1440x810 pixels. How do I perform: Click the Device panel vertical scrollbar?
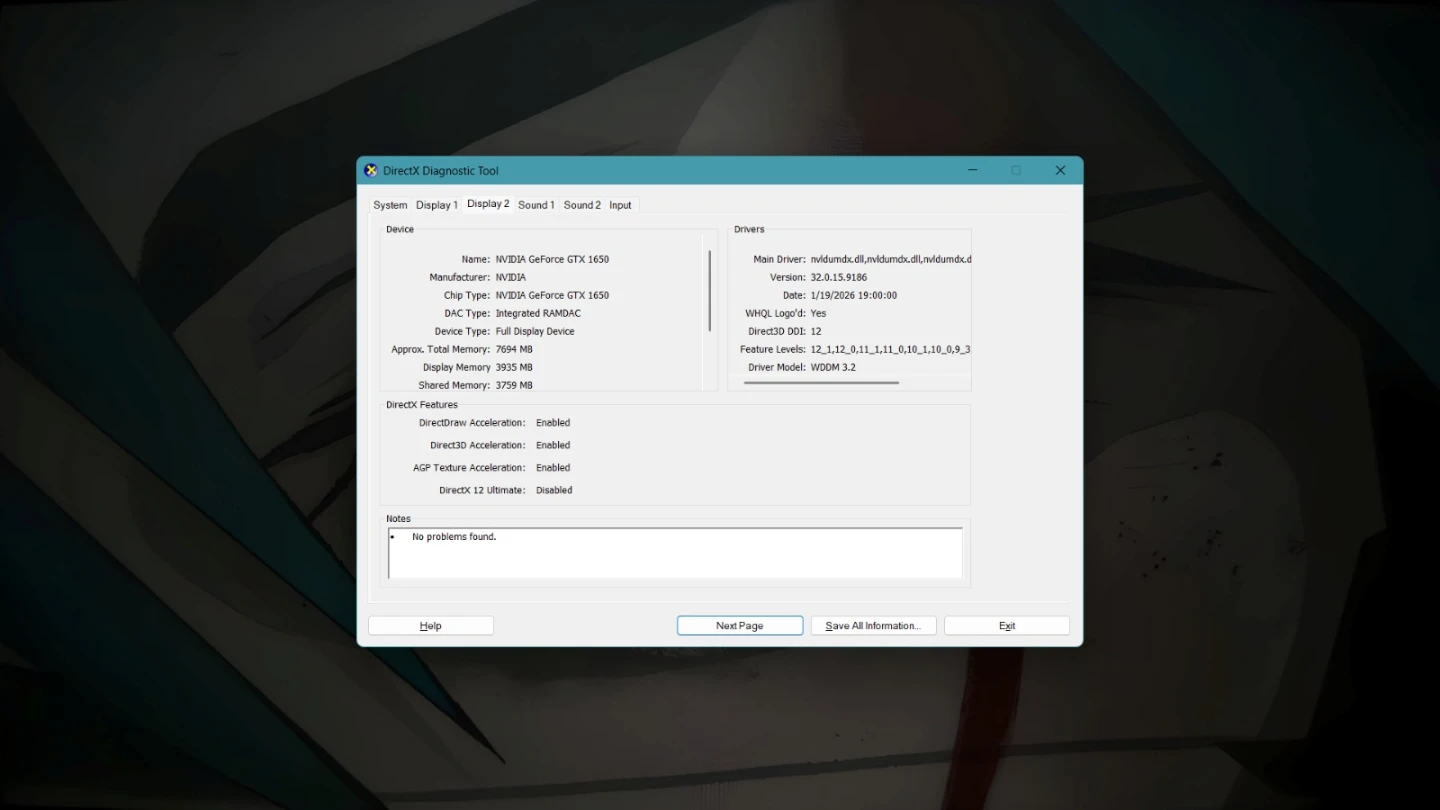coord(710,291)
